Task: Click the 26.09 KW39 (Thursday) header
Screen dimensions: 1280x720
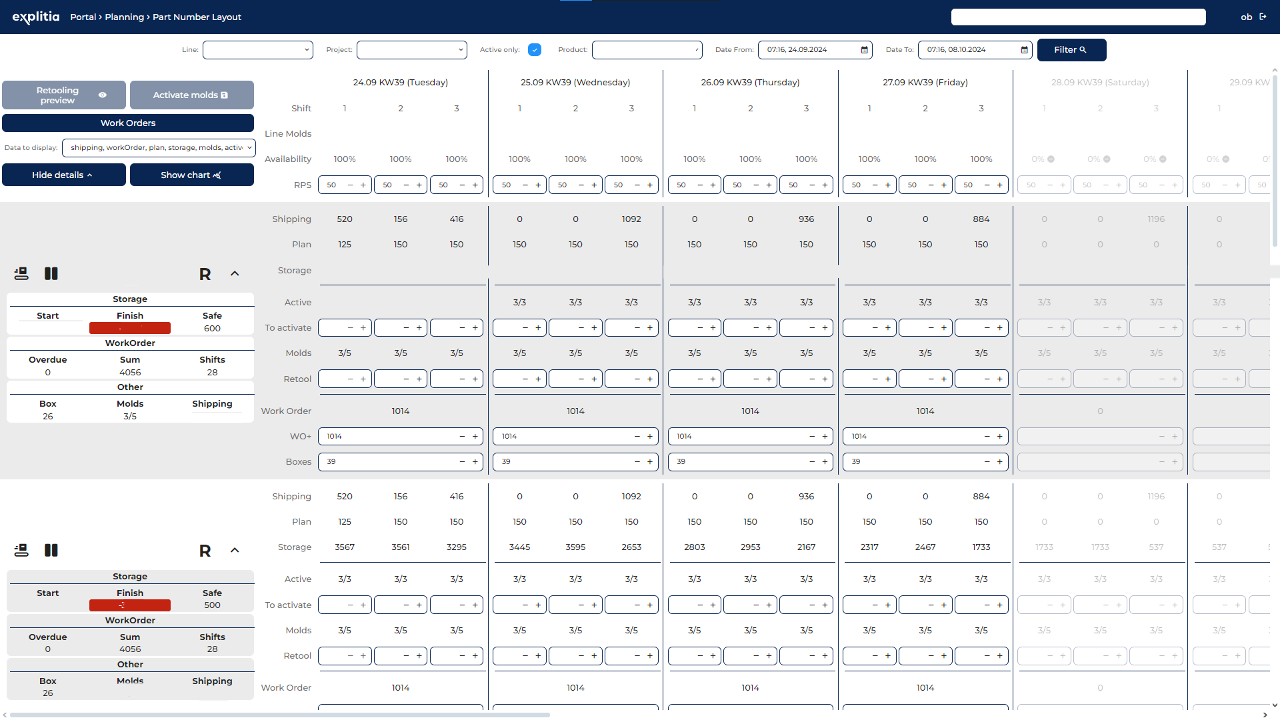Action: pos(751,82)
